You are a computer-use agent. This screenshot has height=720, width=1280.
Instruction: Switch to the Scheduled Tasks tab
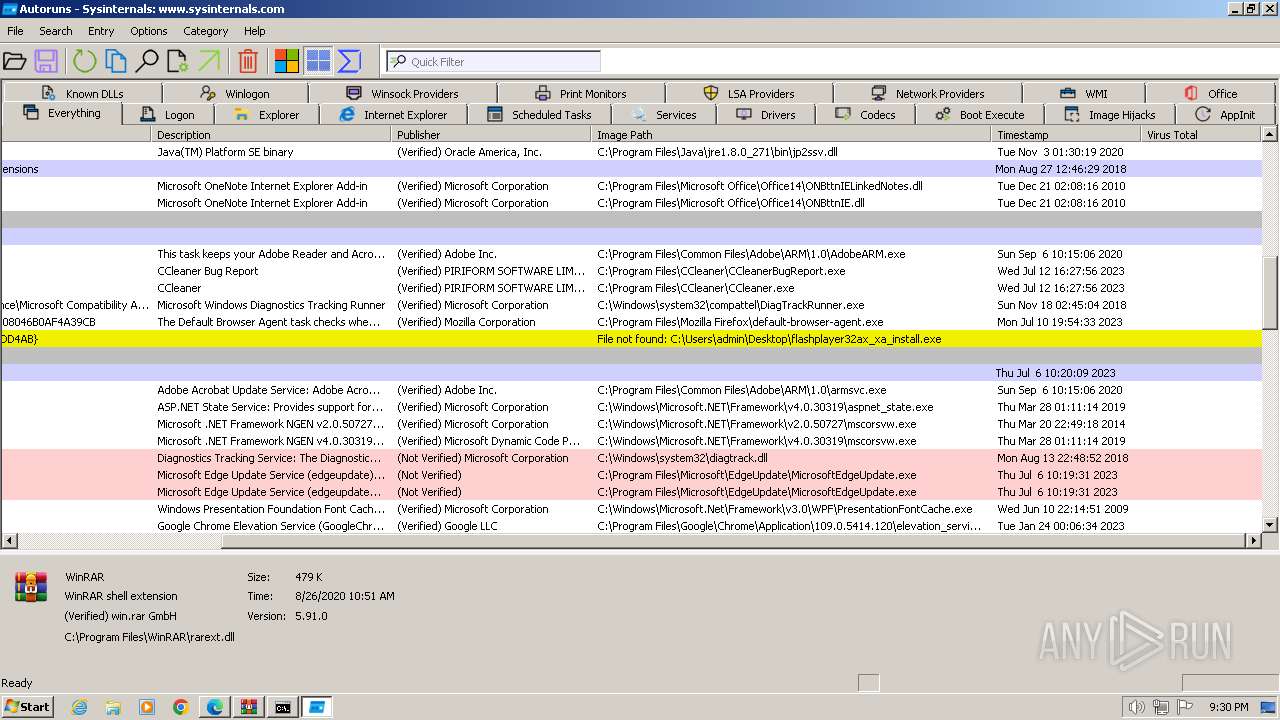[x=539, y=115]
